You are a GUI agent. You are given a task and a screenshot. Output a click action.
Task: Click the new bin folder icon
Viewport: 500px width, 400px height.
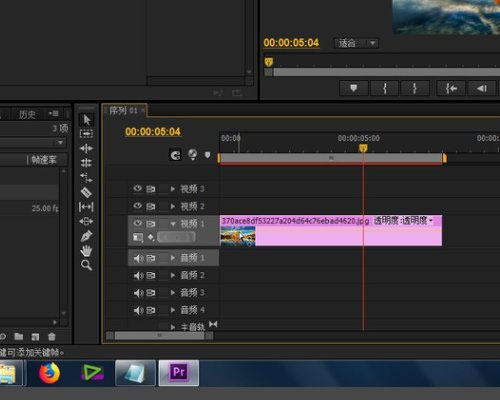click(19, 337)
